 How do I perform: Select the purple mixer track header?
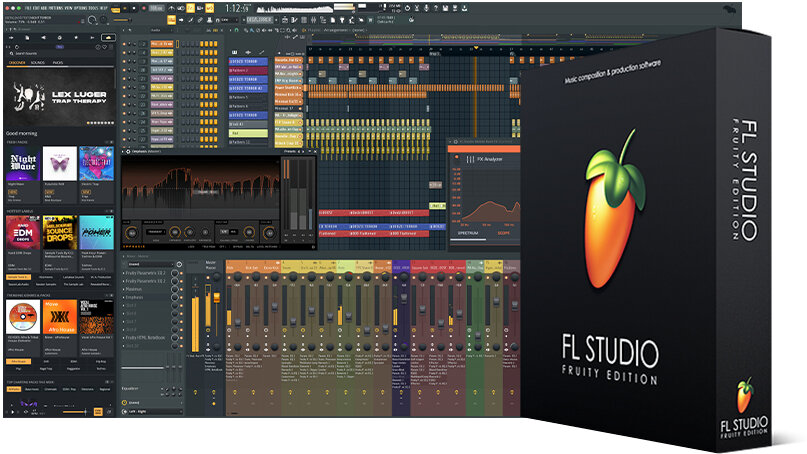coord(401,267)
